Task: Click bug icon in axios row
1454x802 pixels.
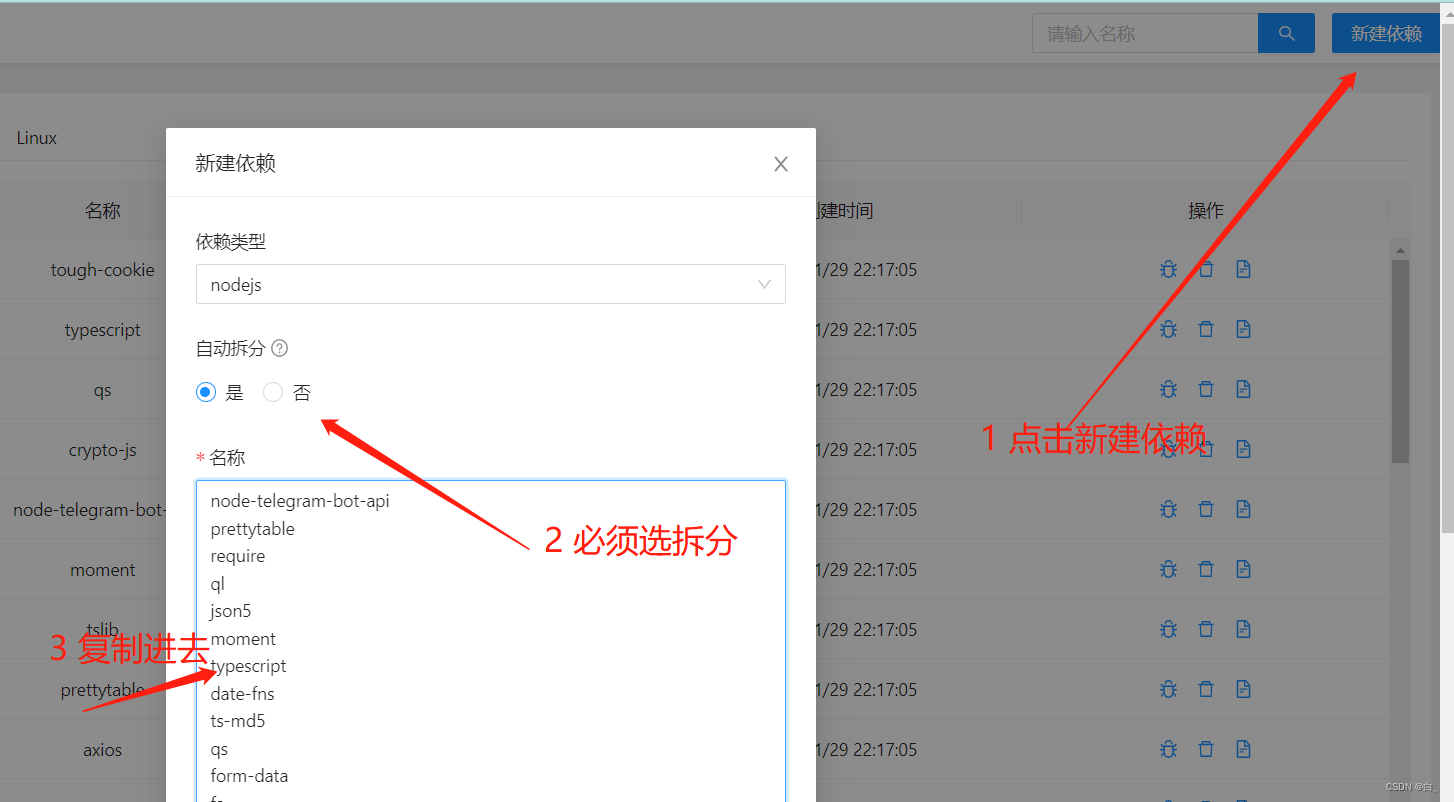Action: [1168, 749]
